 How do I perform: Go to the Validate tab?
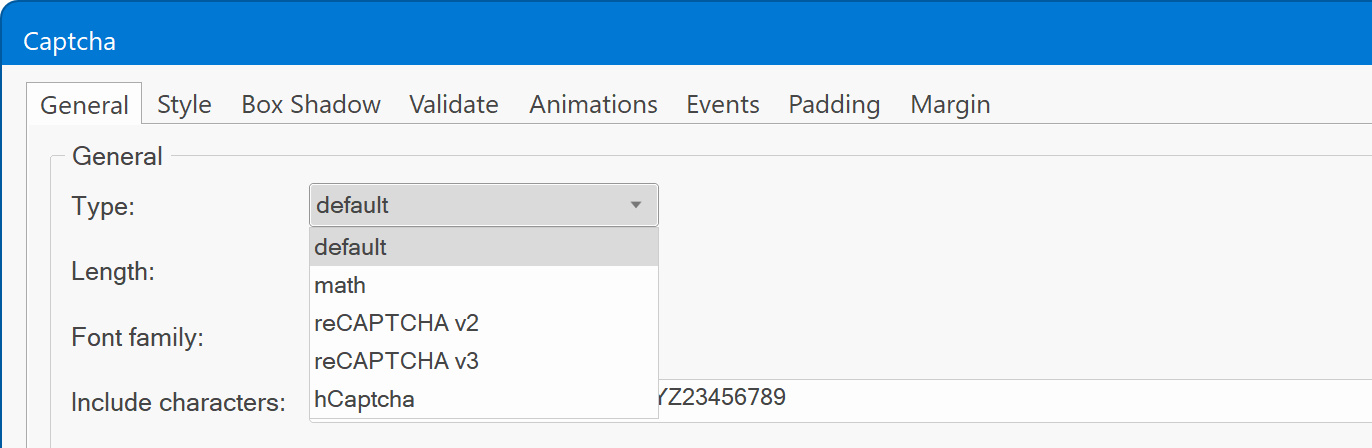(x=453, y=105)
